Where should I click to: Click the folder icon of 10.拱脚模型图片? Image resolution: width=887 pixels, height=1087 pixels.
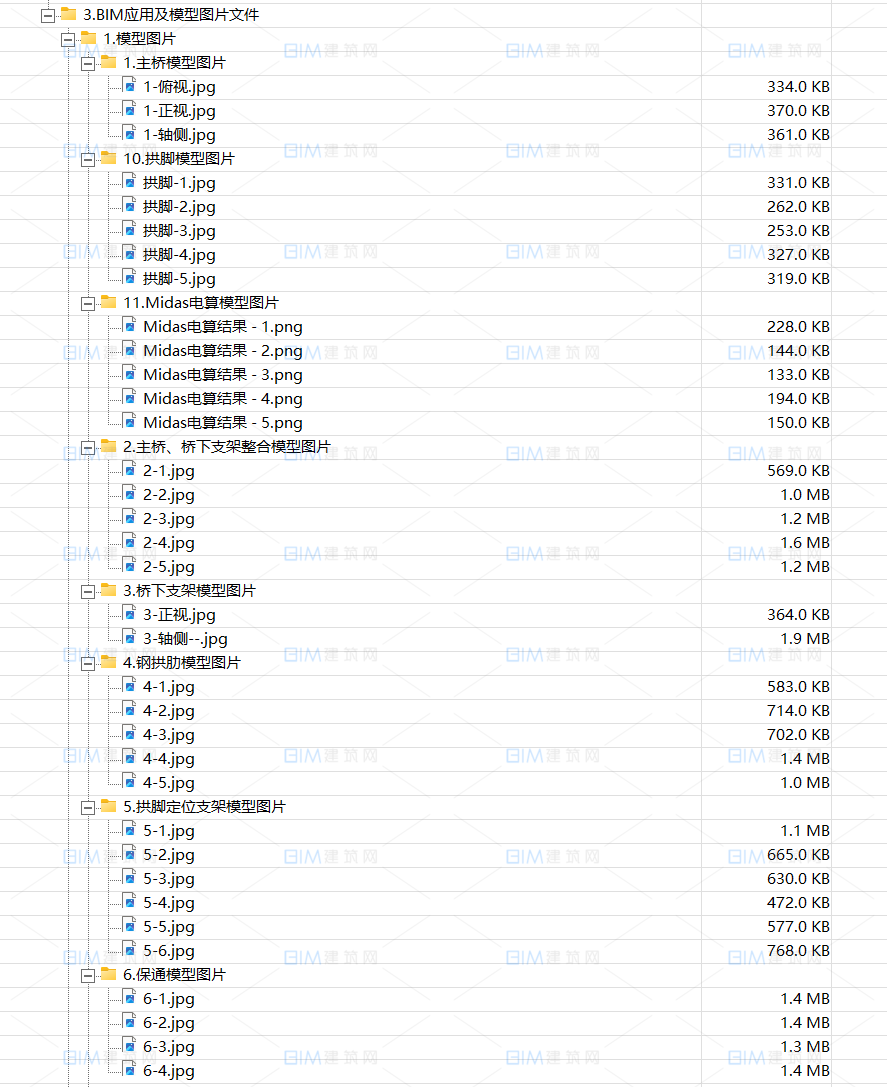click(x=108, y=158)
